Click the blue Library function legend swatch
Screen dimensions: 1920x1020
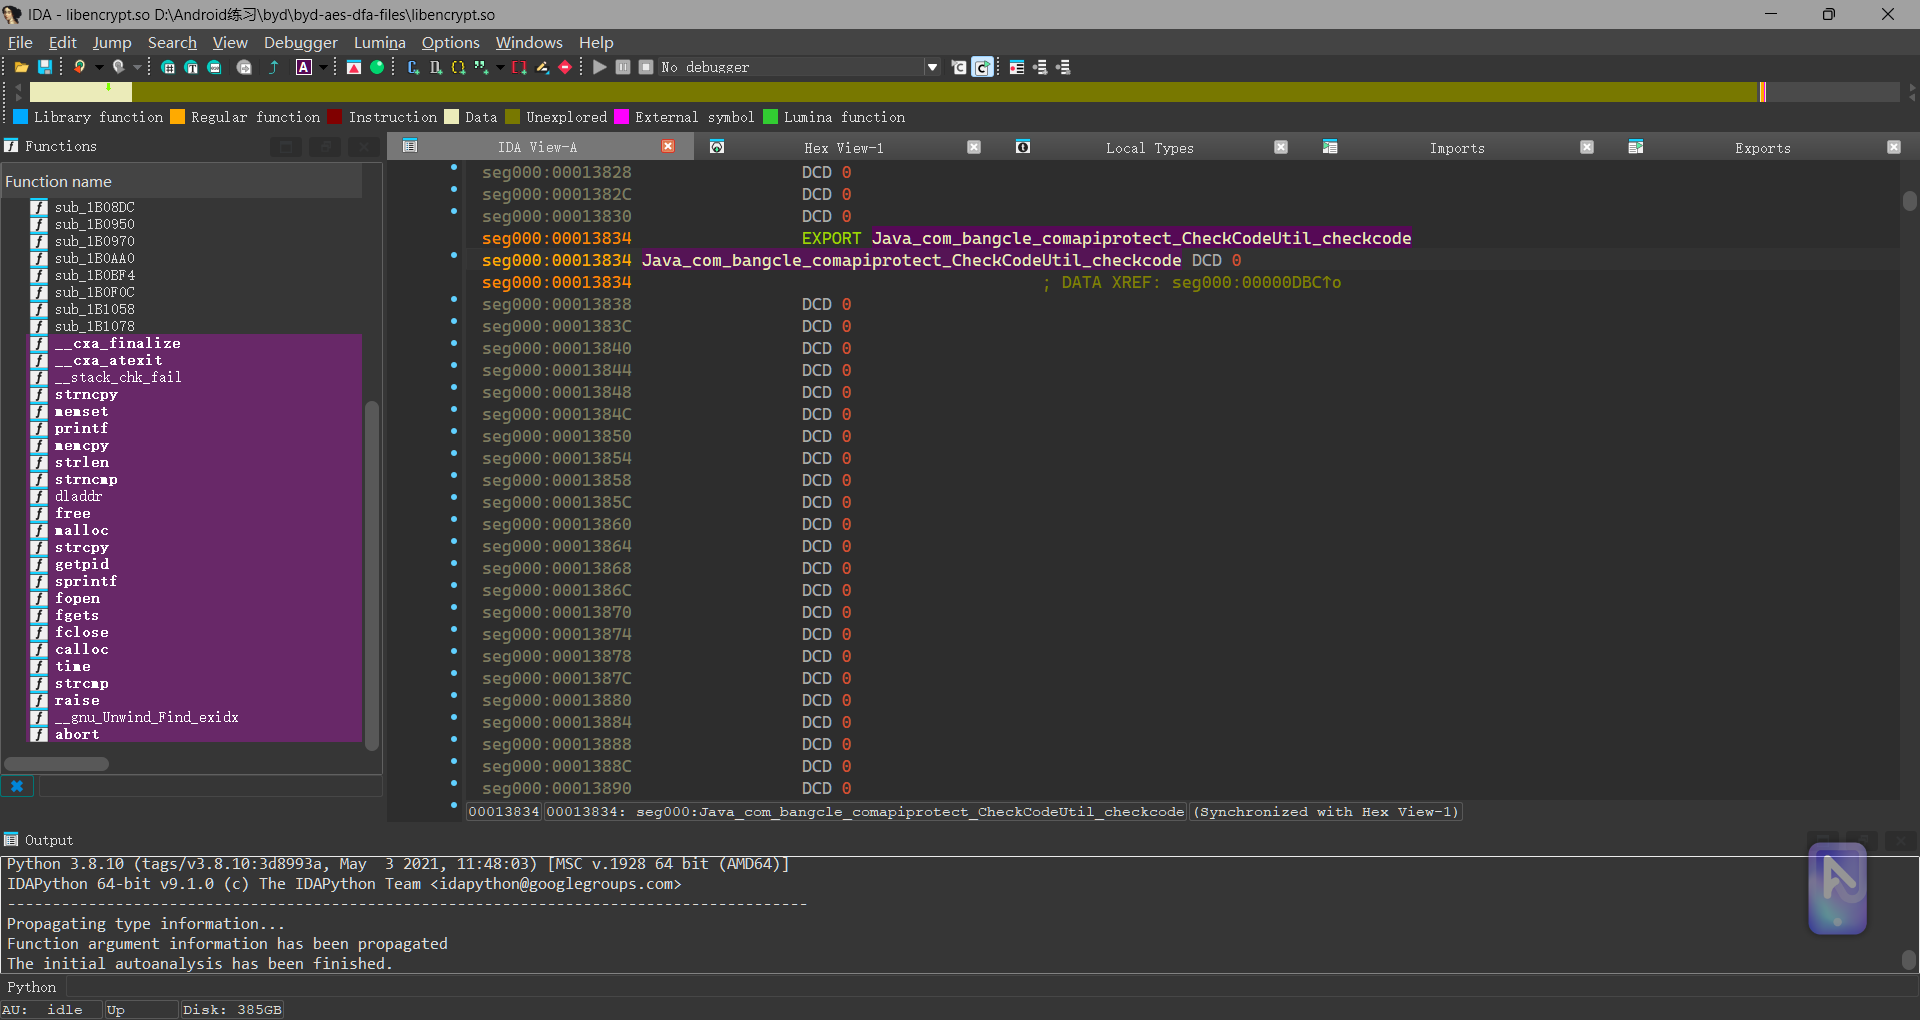21,117
